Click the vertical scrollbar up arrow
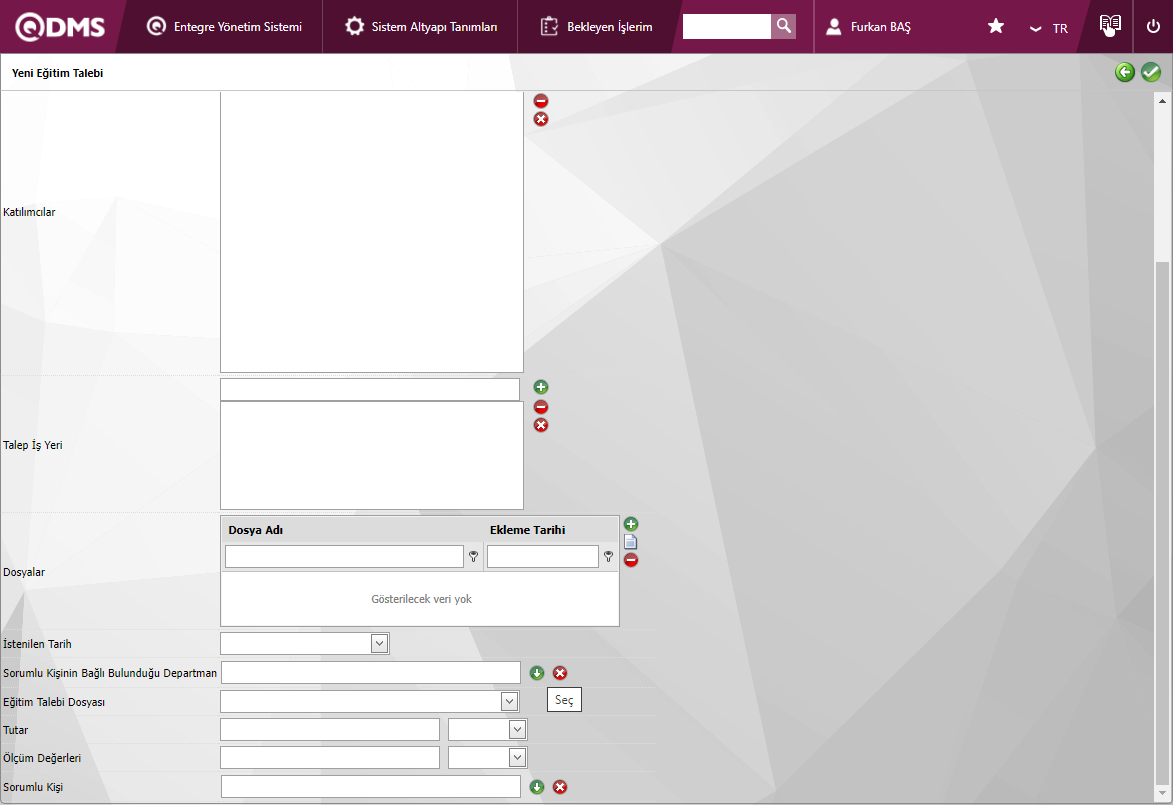Image resolution: width=1173 pixels, height=805 pixels. [1162, 101]
